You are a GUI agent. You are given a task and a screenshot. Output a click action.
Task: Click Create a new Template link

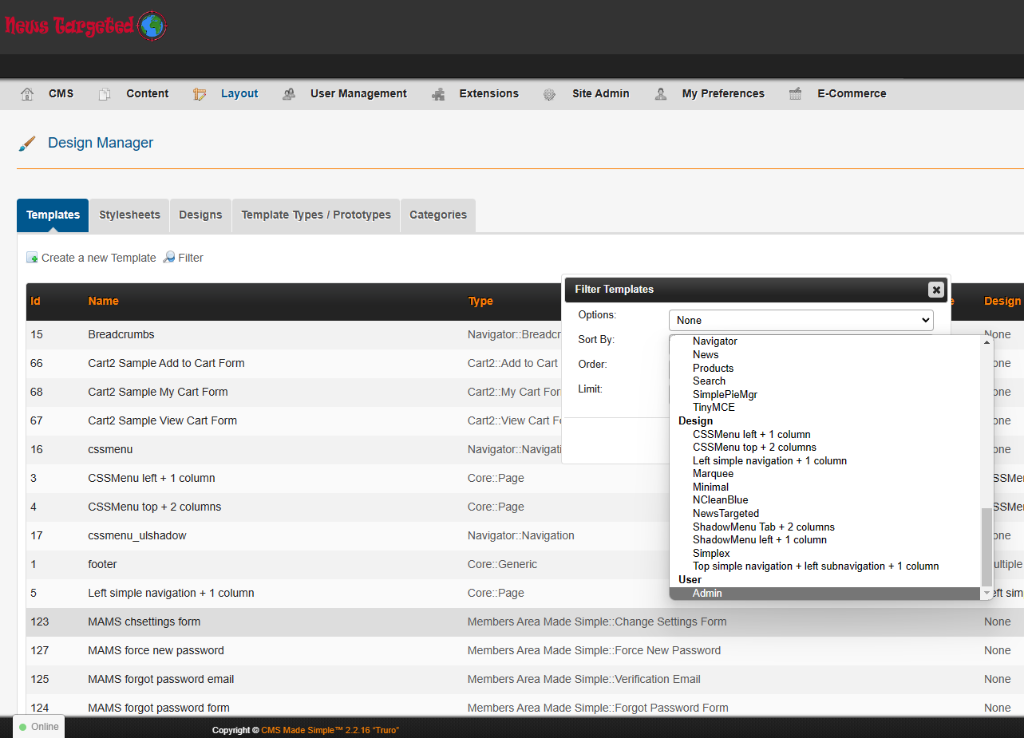[98, 258]
